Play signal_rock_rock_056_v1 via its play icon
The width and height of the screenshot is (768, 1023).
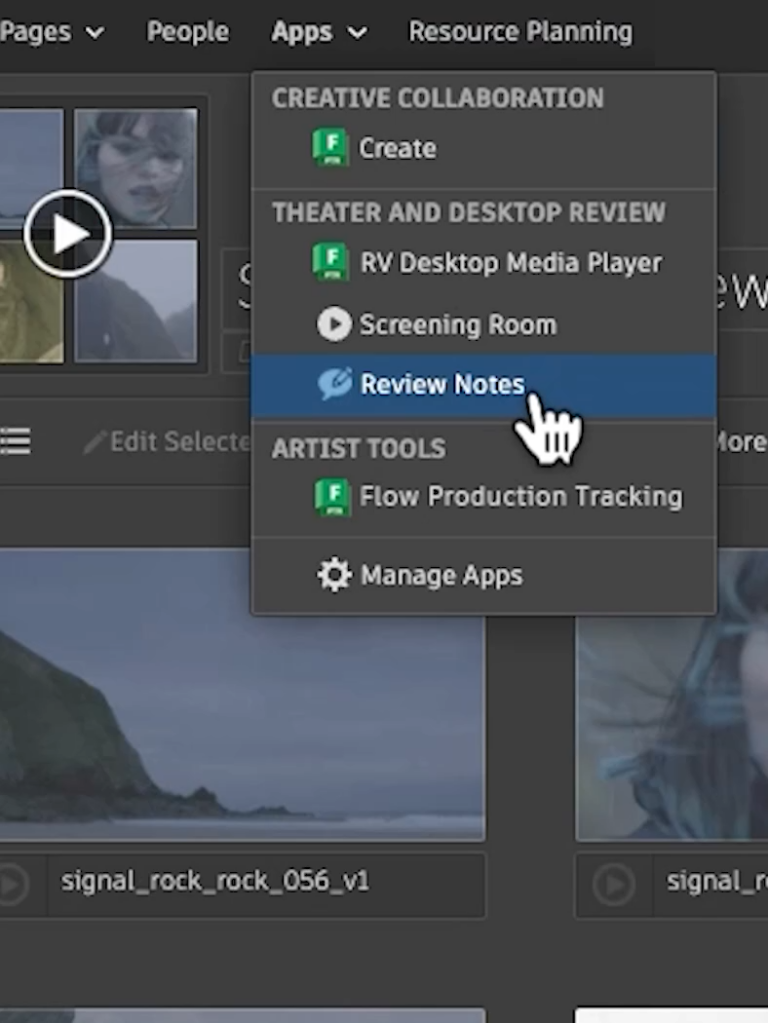[x=13, y=884]
